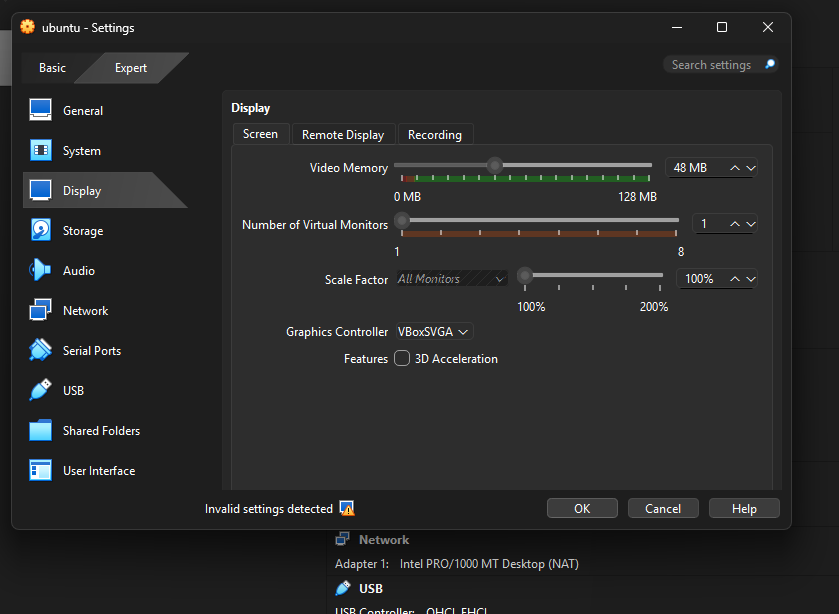Click the "Invalid settings detected" text
This screenshot has height=614, width=839.
(x=269, y=509)
